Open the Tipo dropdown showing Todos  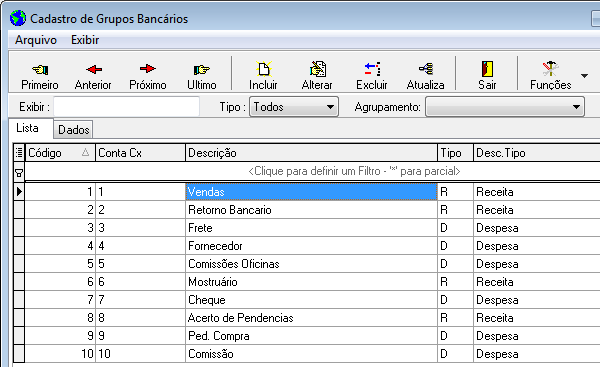tap(294, 107)
